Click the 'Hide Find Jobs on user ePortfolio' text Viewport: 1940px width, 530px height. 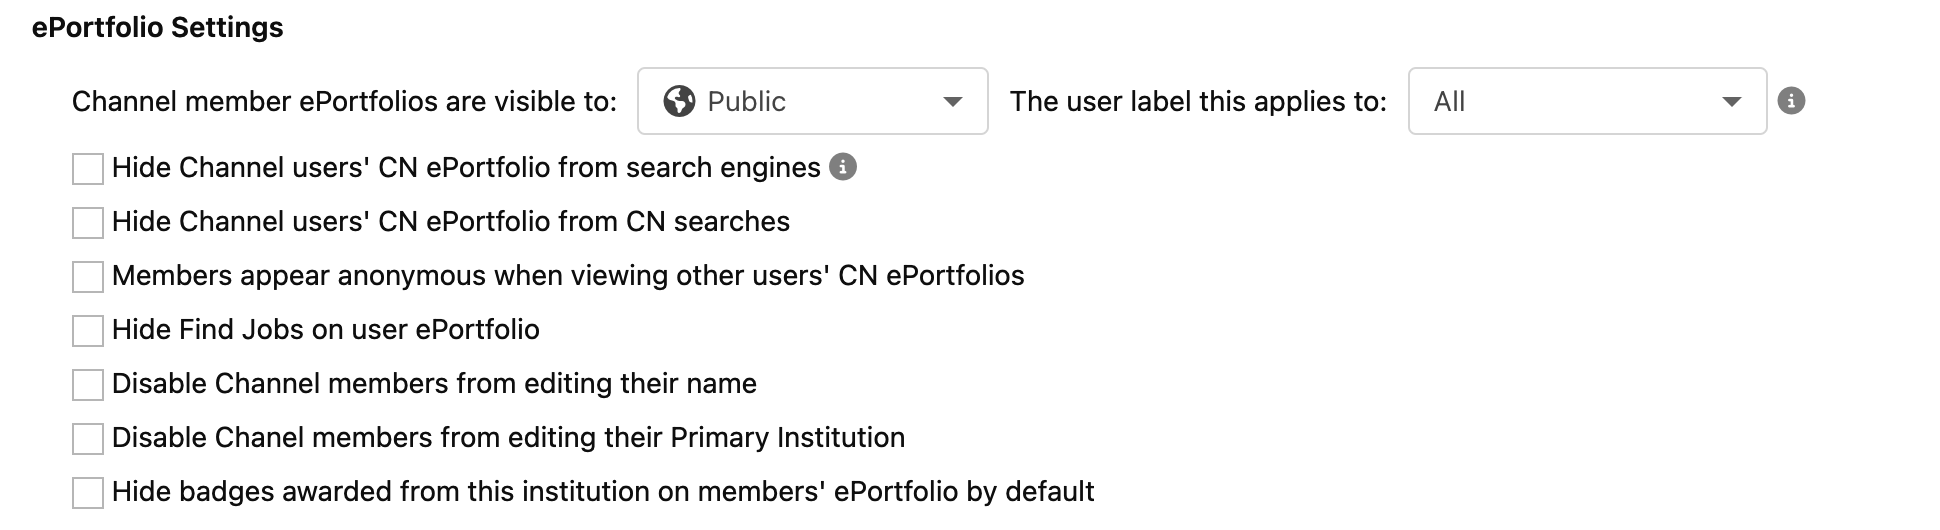point(326,330)
